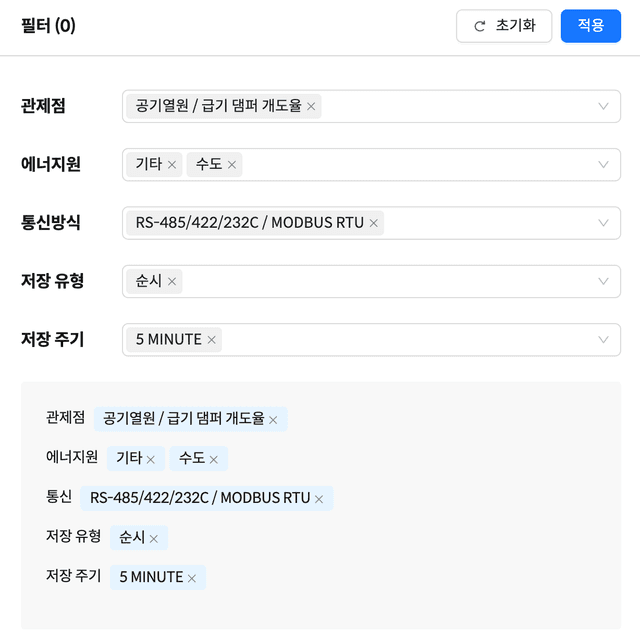Click empty area of 저장 유형 select field
Image resolution: width=640 pixels, height=640 pixels.
click(x=388, y=282)
